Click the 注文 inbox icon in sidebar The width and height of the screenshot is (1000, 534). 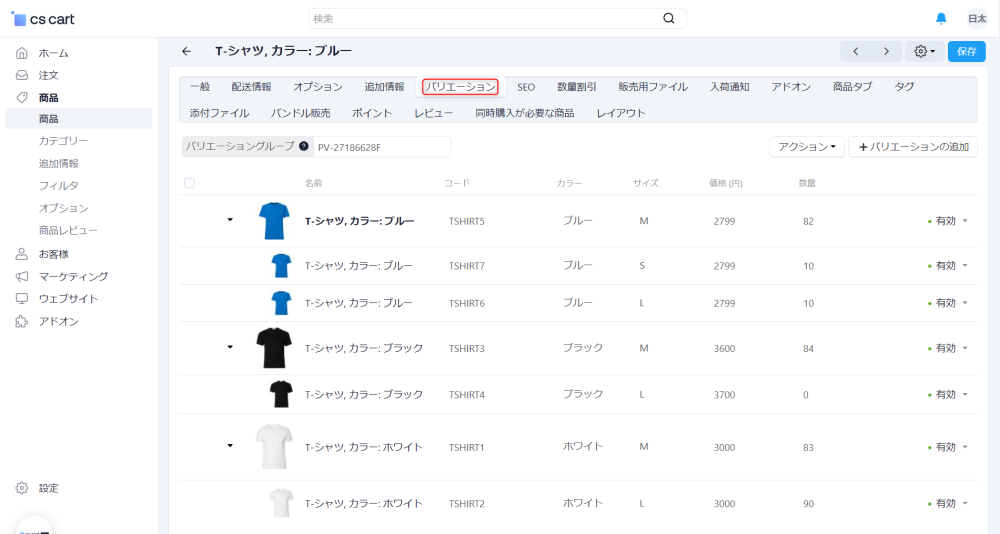(22, 75)
